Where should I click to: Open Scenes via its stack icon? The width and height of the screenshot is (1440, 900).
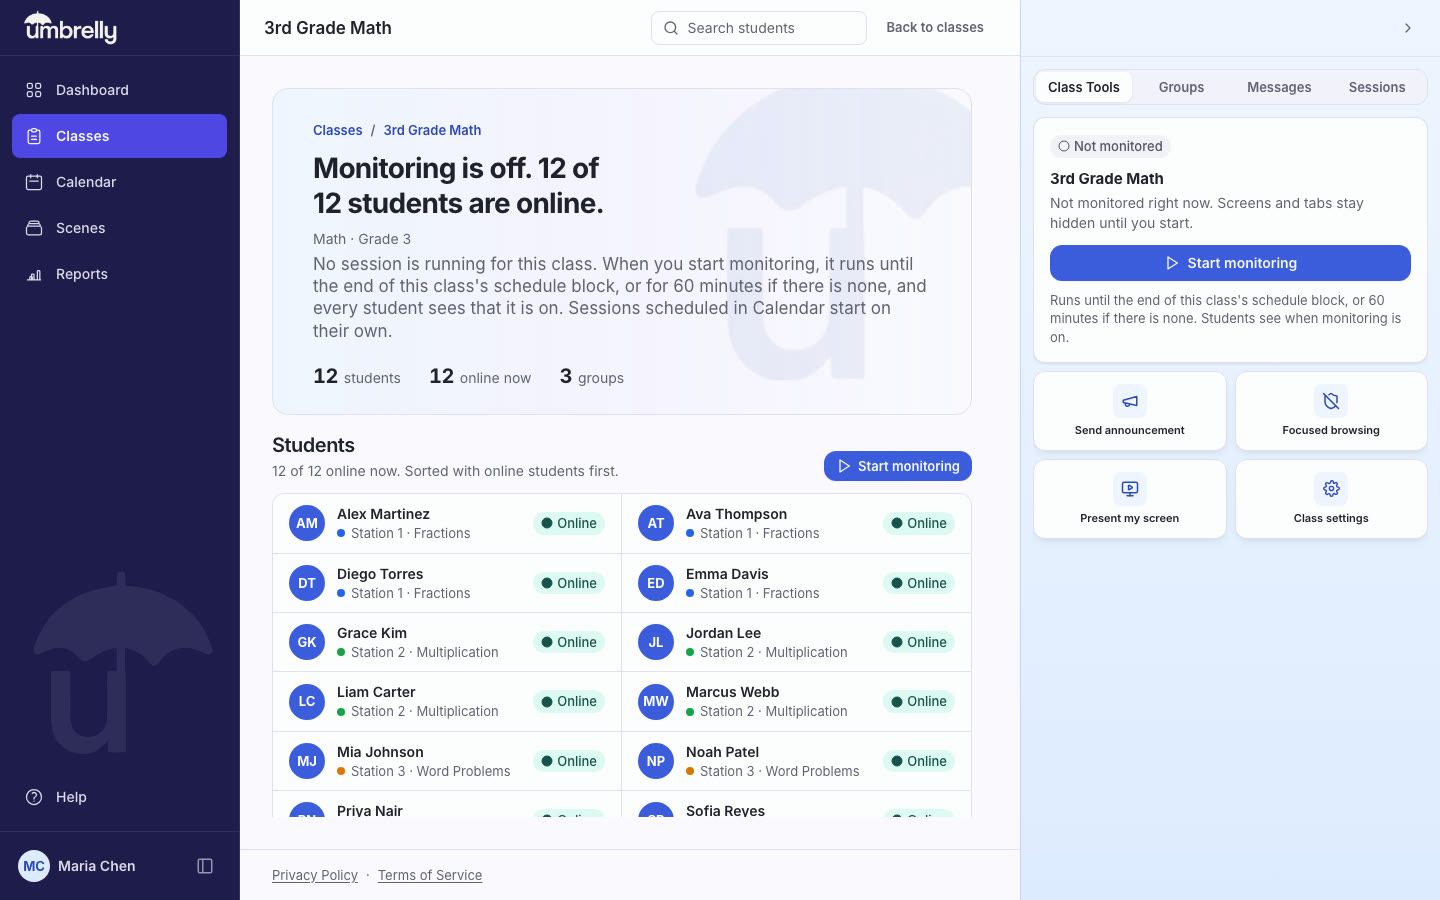click(x=34, y=228)
